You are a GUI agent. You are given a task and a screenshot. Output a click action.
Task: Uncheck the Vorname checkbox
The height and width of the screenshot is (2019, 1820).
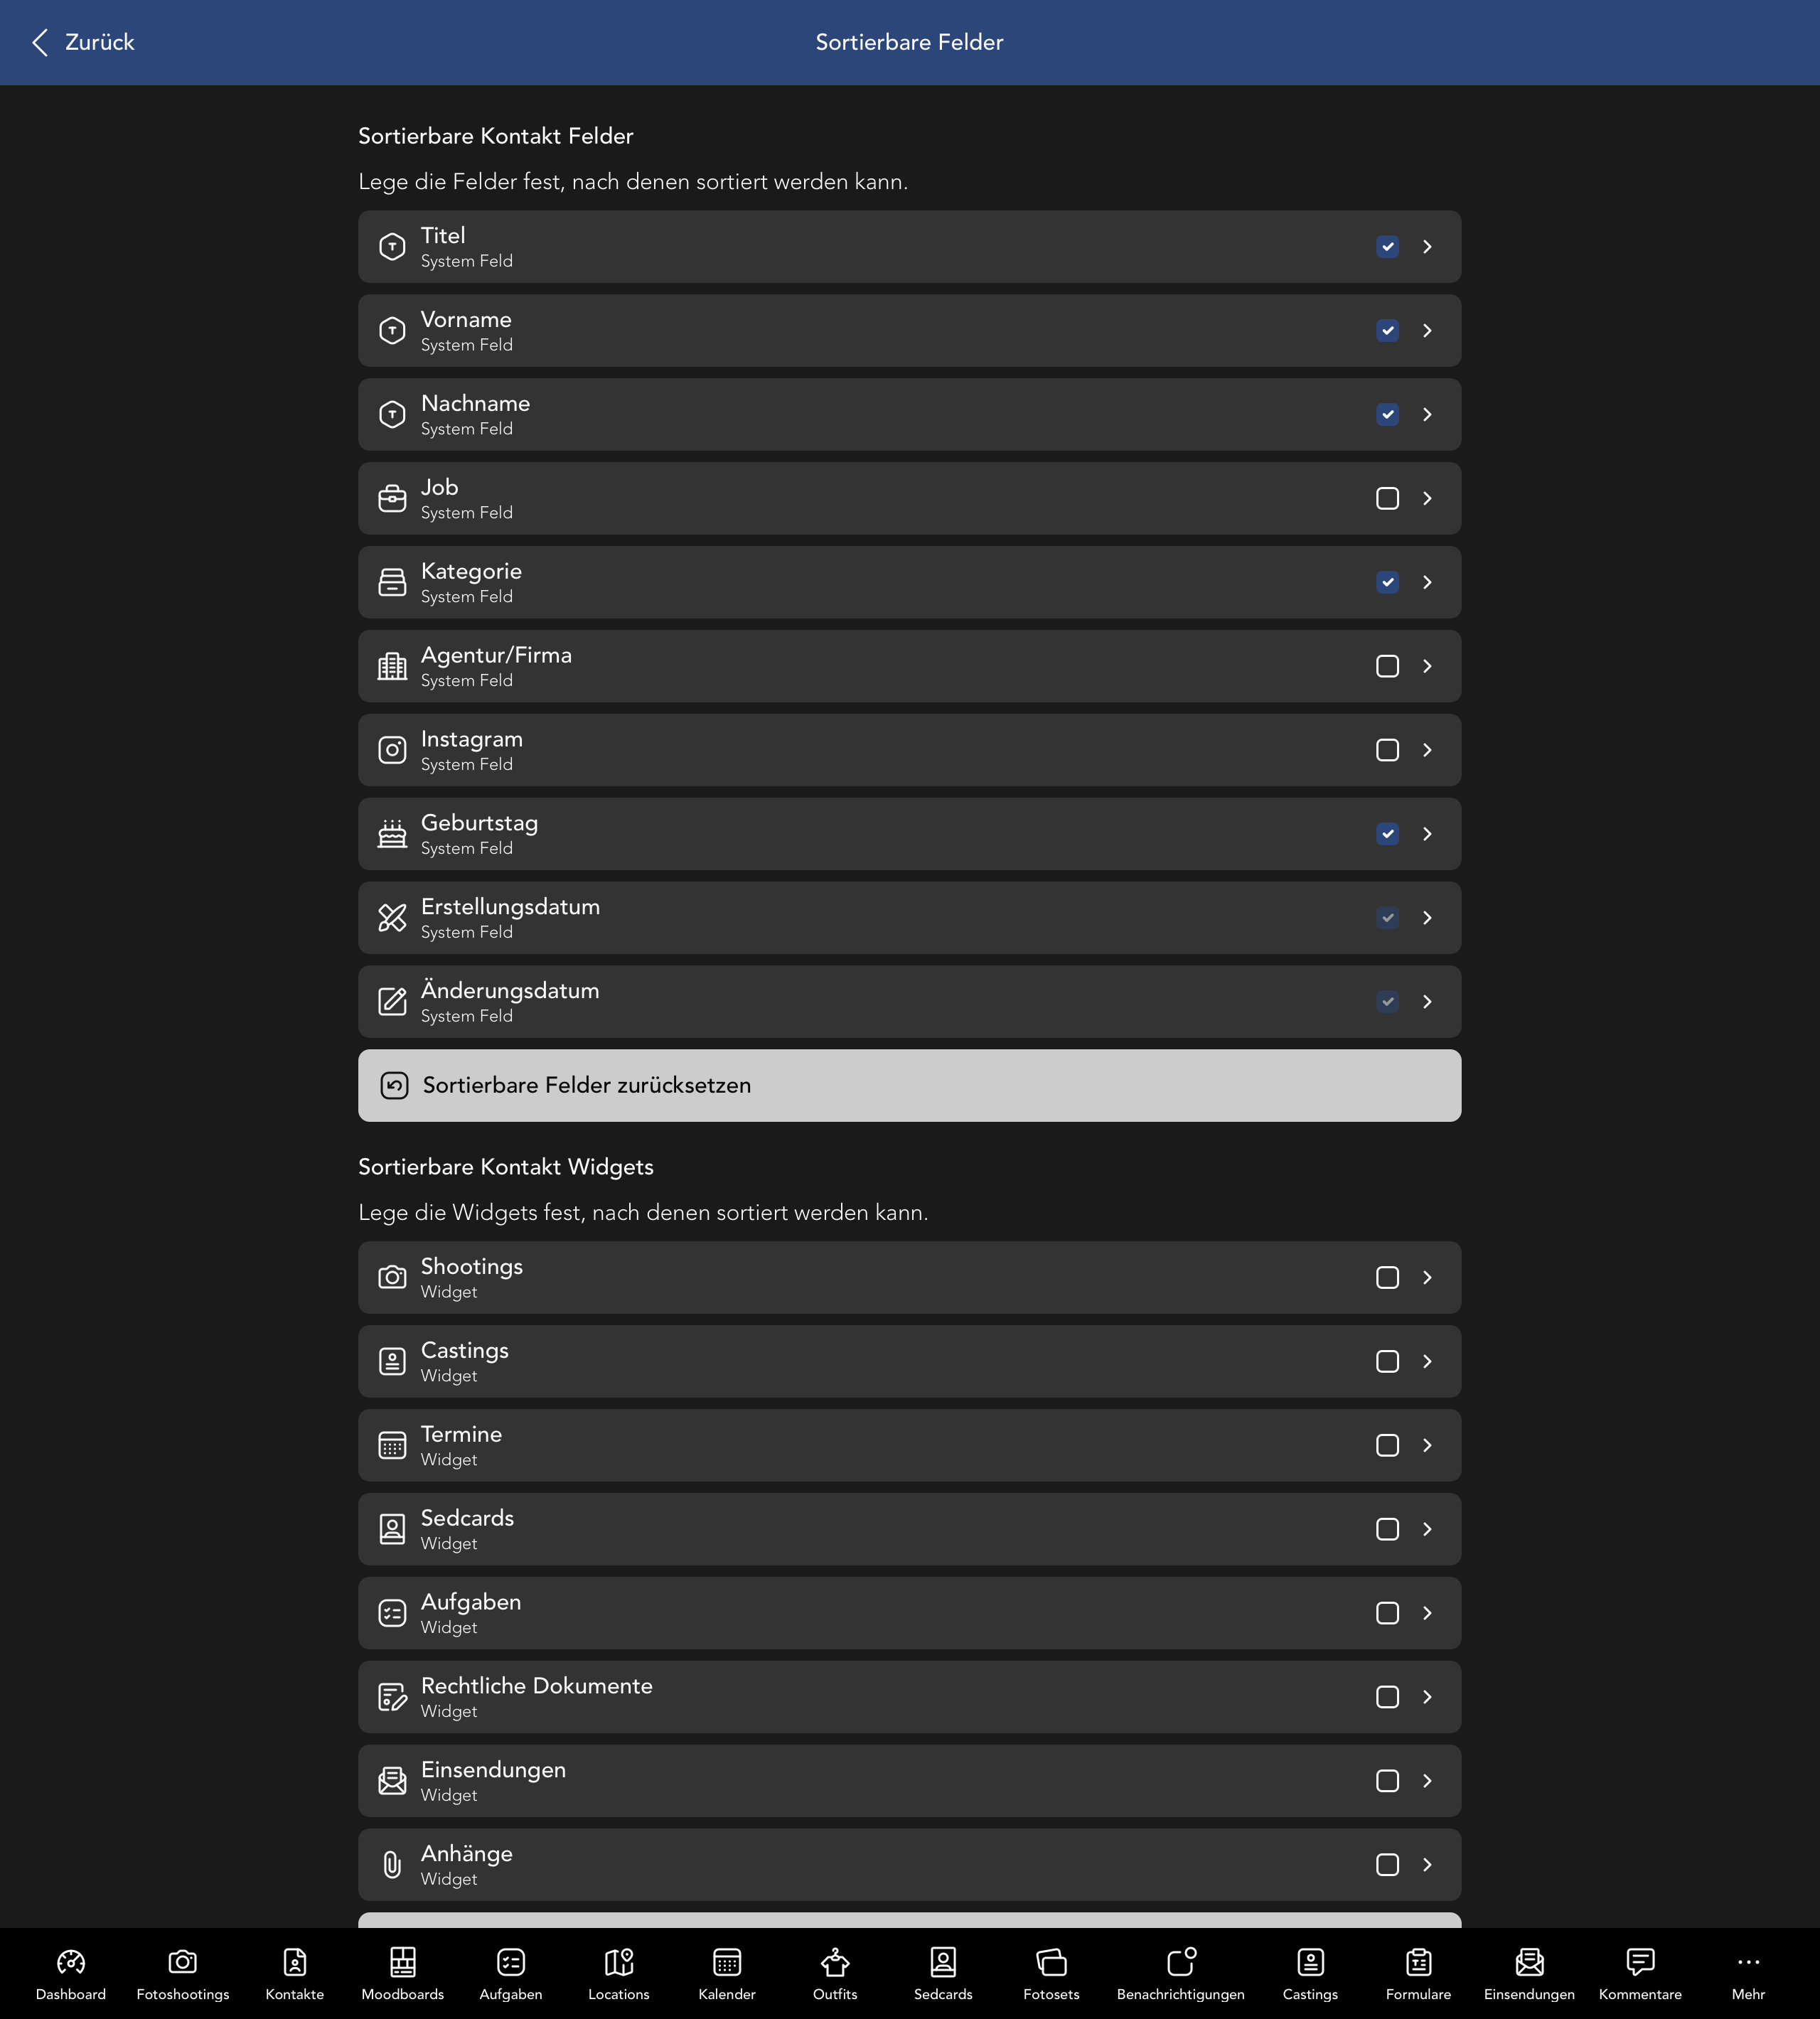click(1387, 331)
